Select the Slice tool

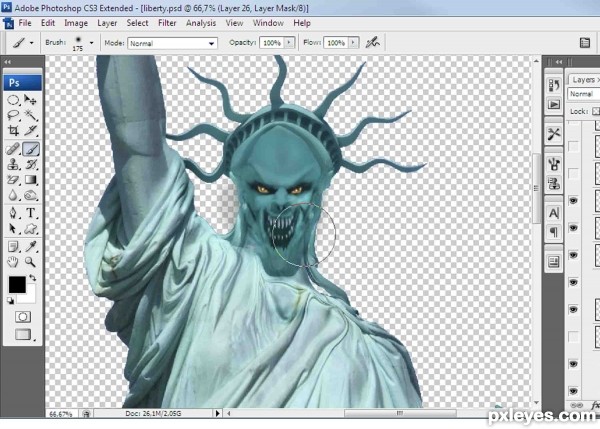(31, 130)
